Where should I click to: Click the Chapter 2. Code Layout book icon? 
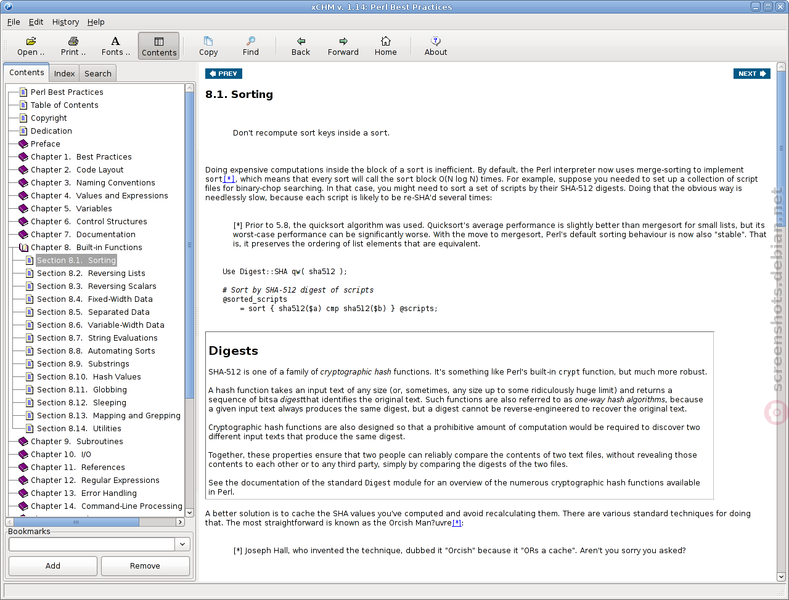[23, 170]
